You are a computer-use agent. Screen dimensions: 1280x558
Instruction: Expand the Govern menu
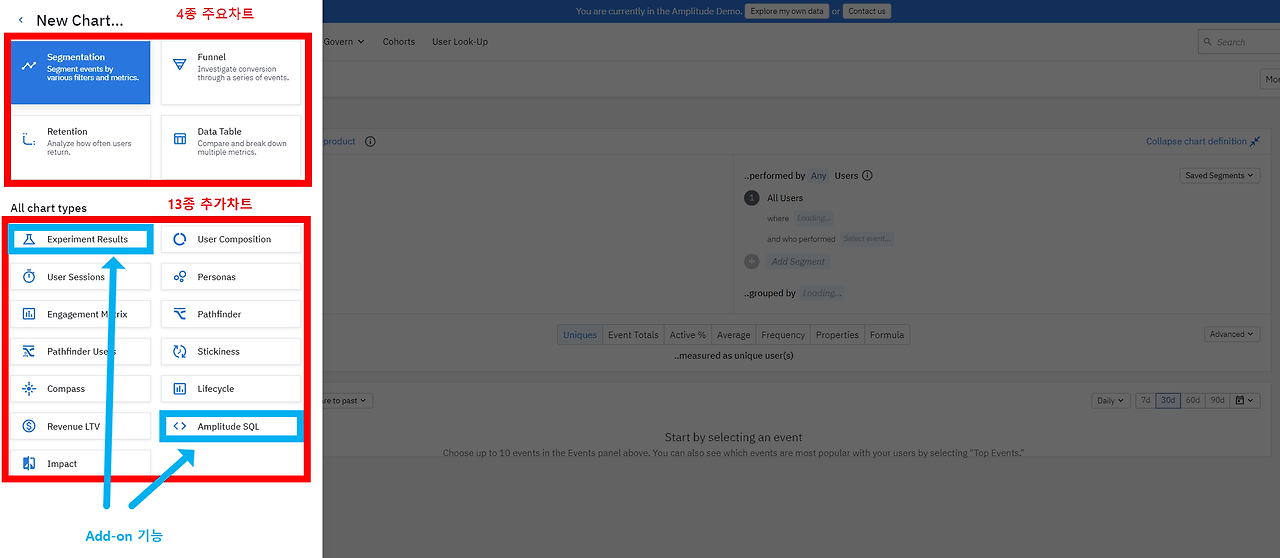pos(344,41)
